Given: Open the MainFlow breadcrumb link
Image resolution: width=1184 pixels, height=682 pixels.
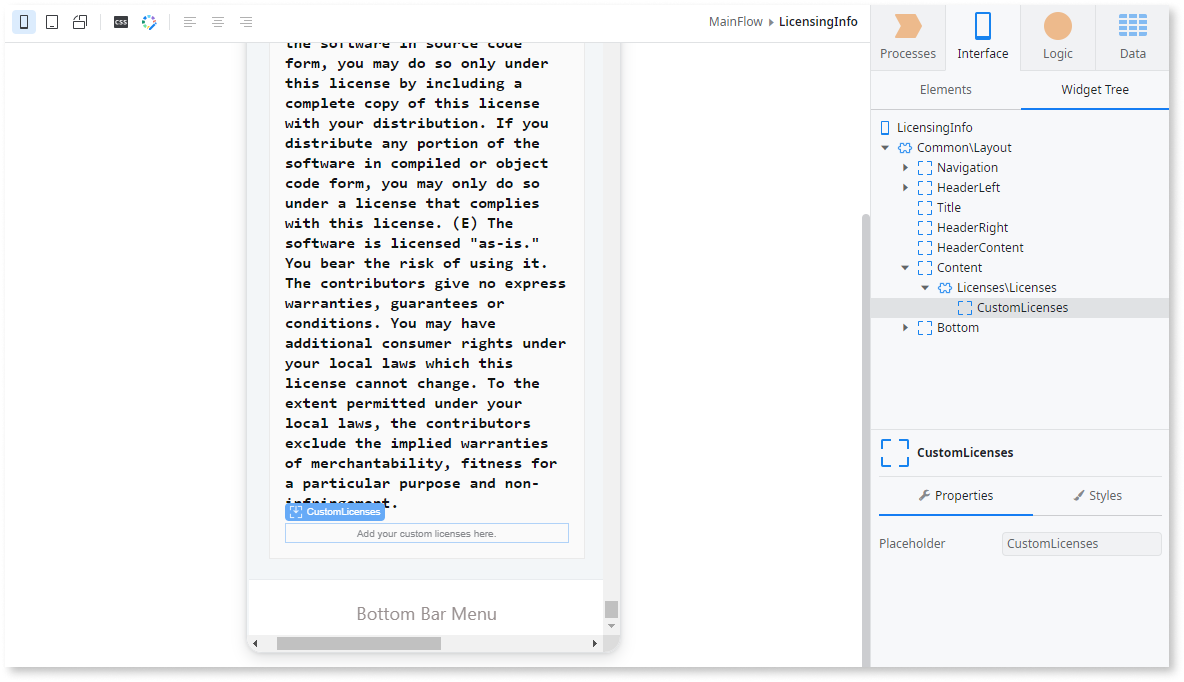Looking at the screenshot, I should pyautogui.click(x=735, y=21).
